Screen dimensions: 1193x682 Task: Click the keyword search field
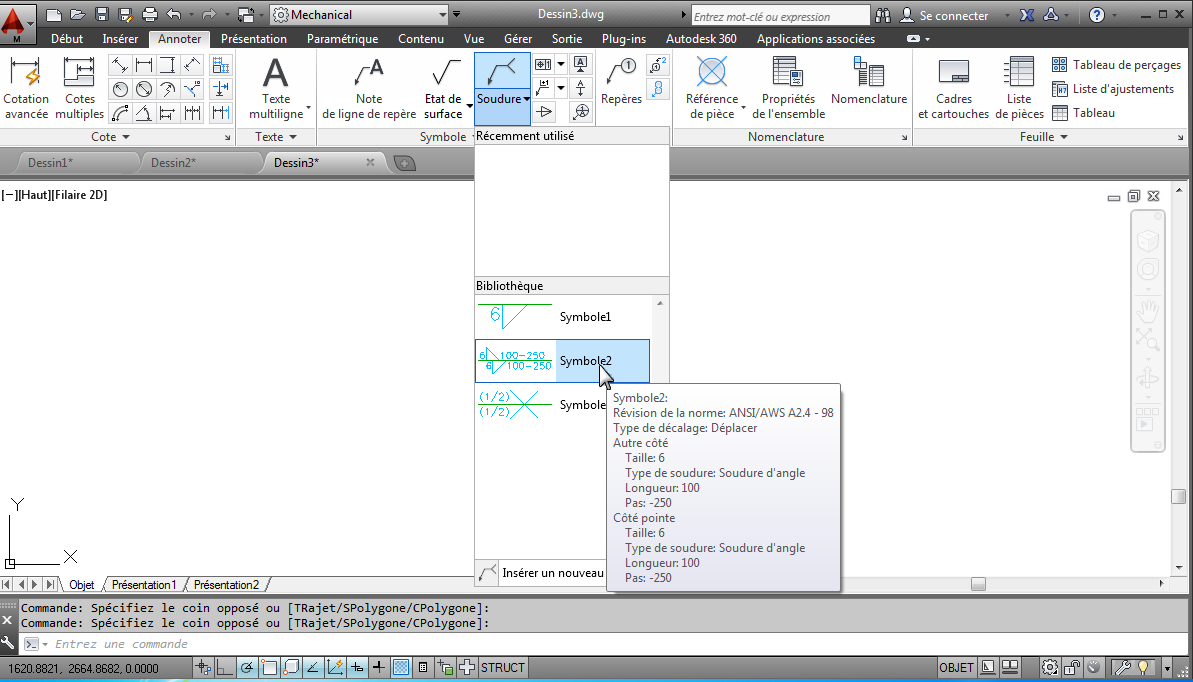pyautogui.click(x=781, y=16)
